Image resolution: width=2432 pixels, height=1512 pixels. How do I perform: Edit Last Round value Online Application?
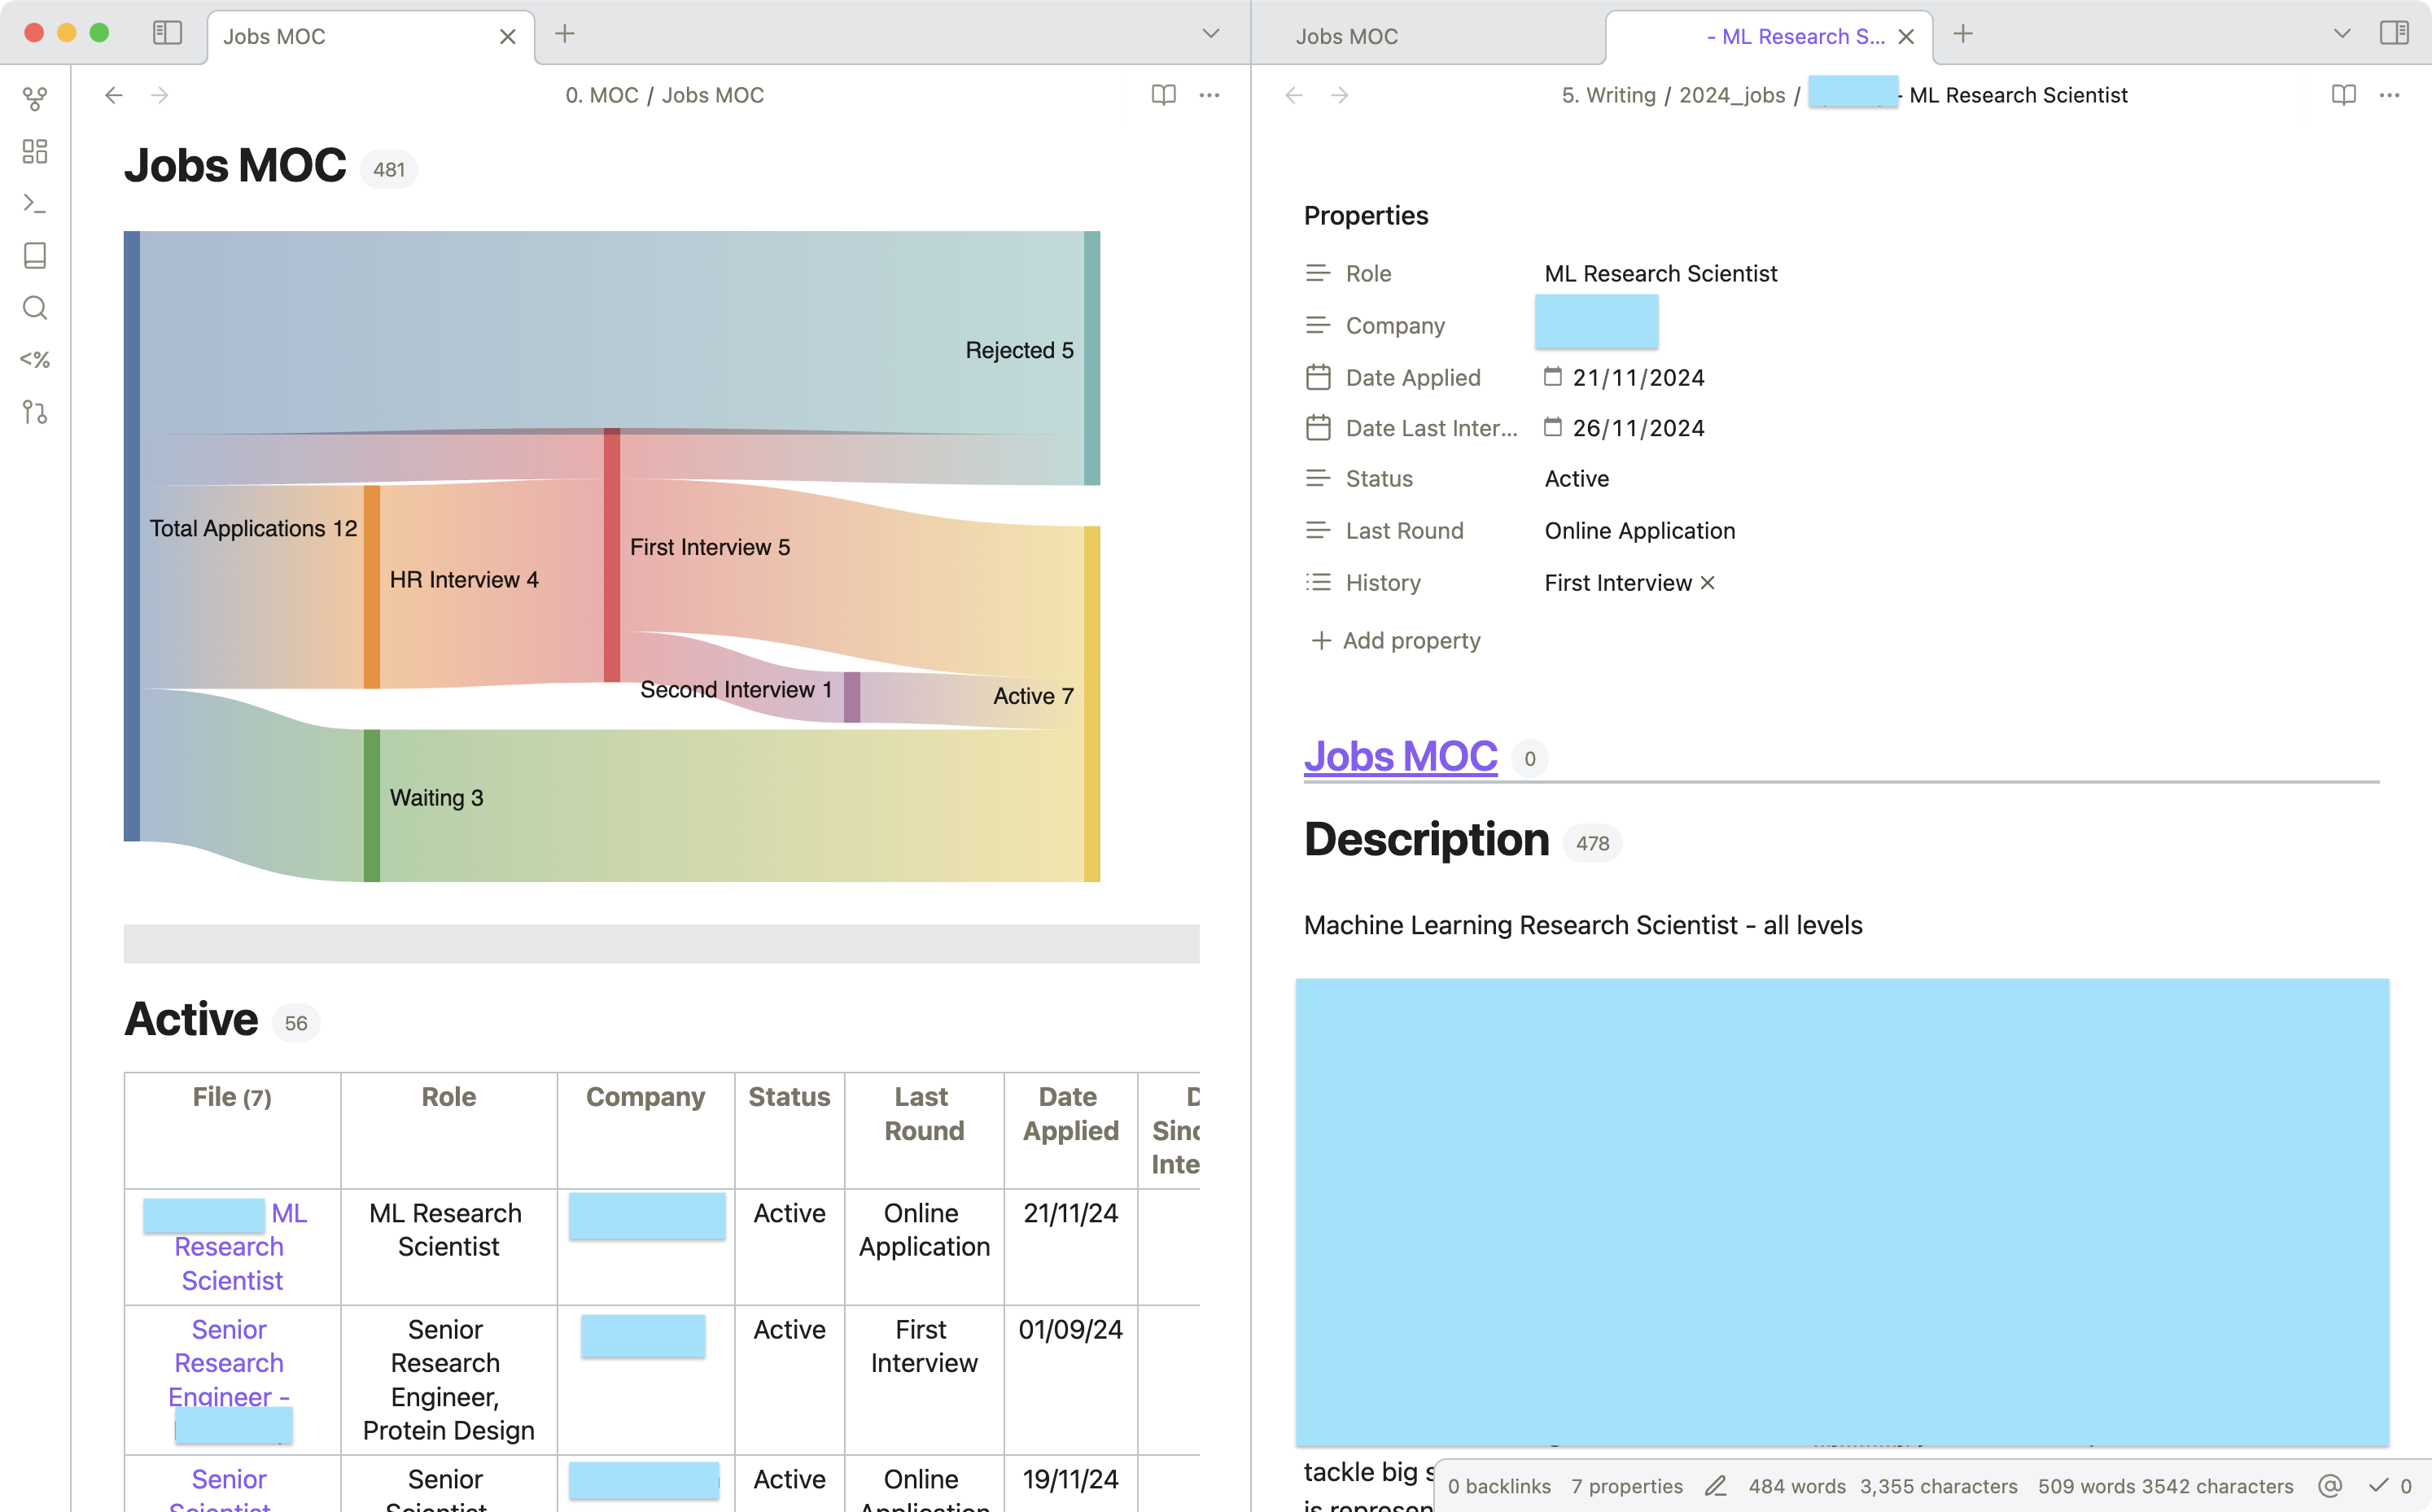point(1640,530)
